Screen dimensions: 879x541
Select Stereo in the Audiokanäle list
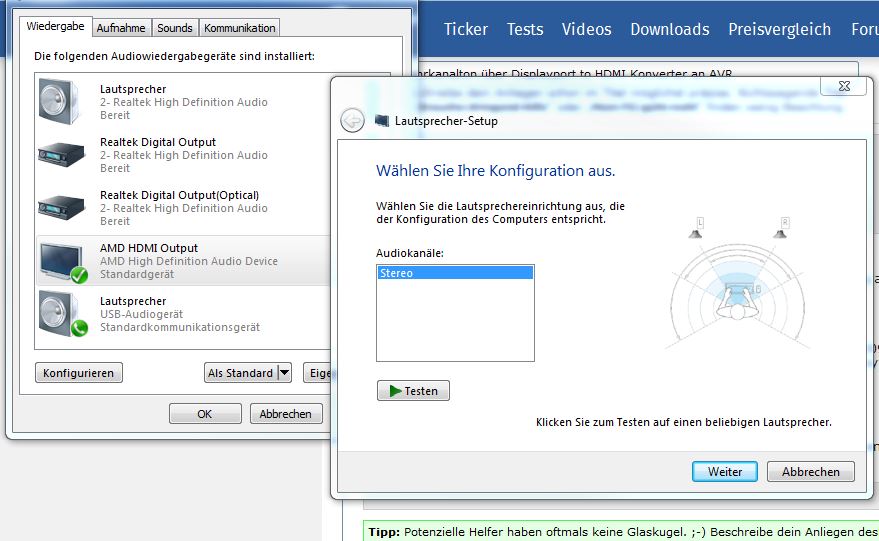(x=455, y=273)
